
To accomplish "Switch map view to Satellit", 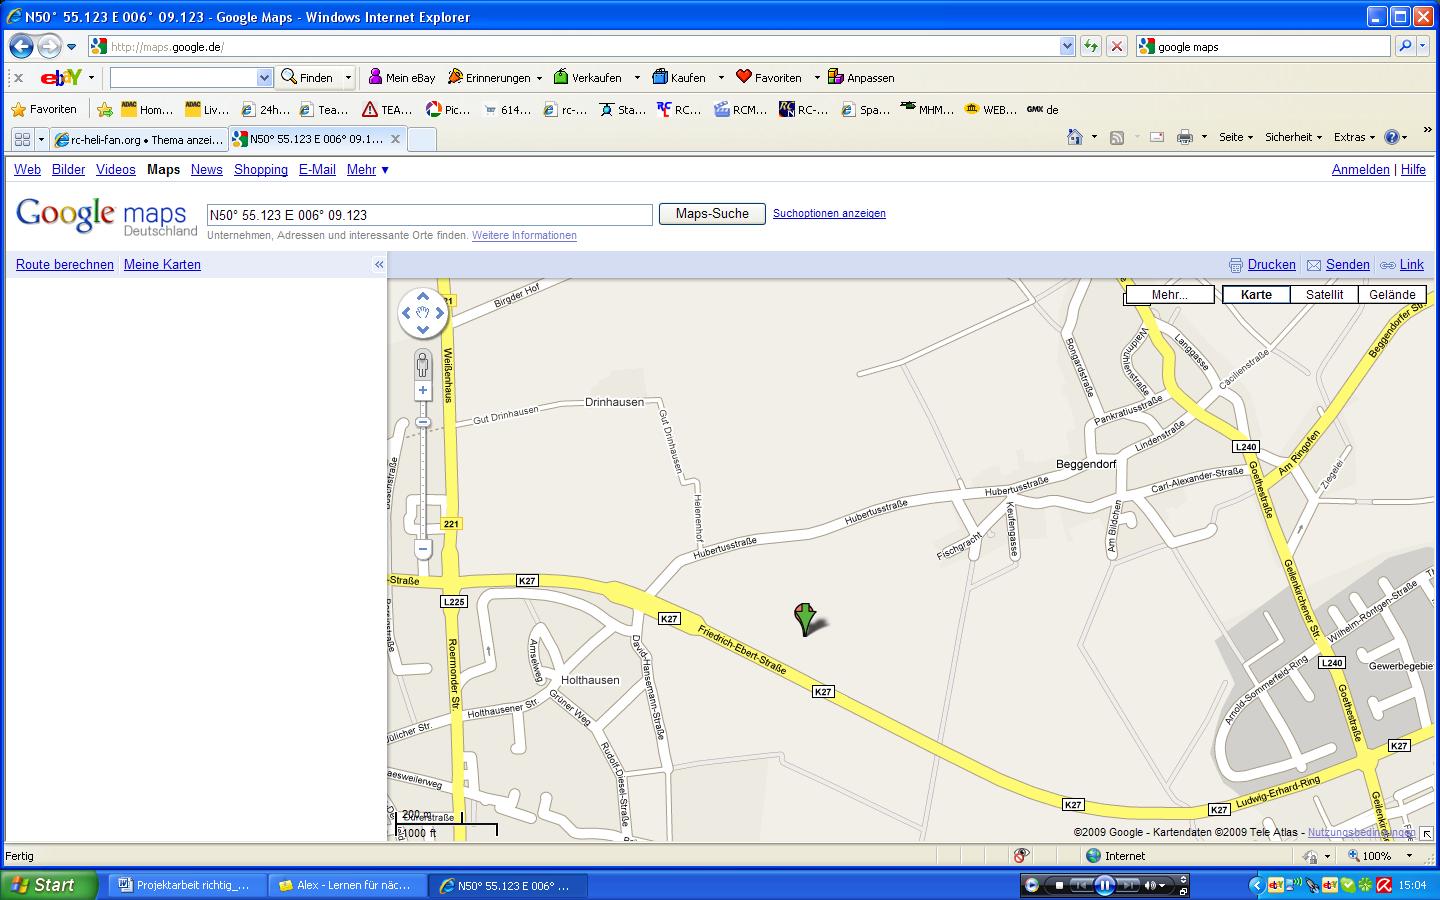I will coord(1324,294).
